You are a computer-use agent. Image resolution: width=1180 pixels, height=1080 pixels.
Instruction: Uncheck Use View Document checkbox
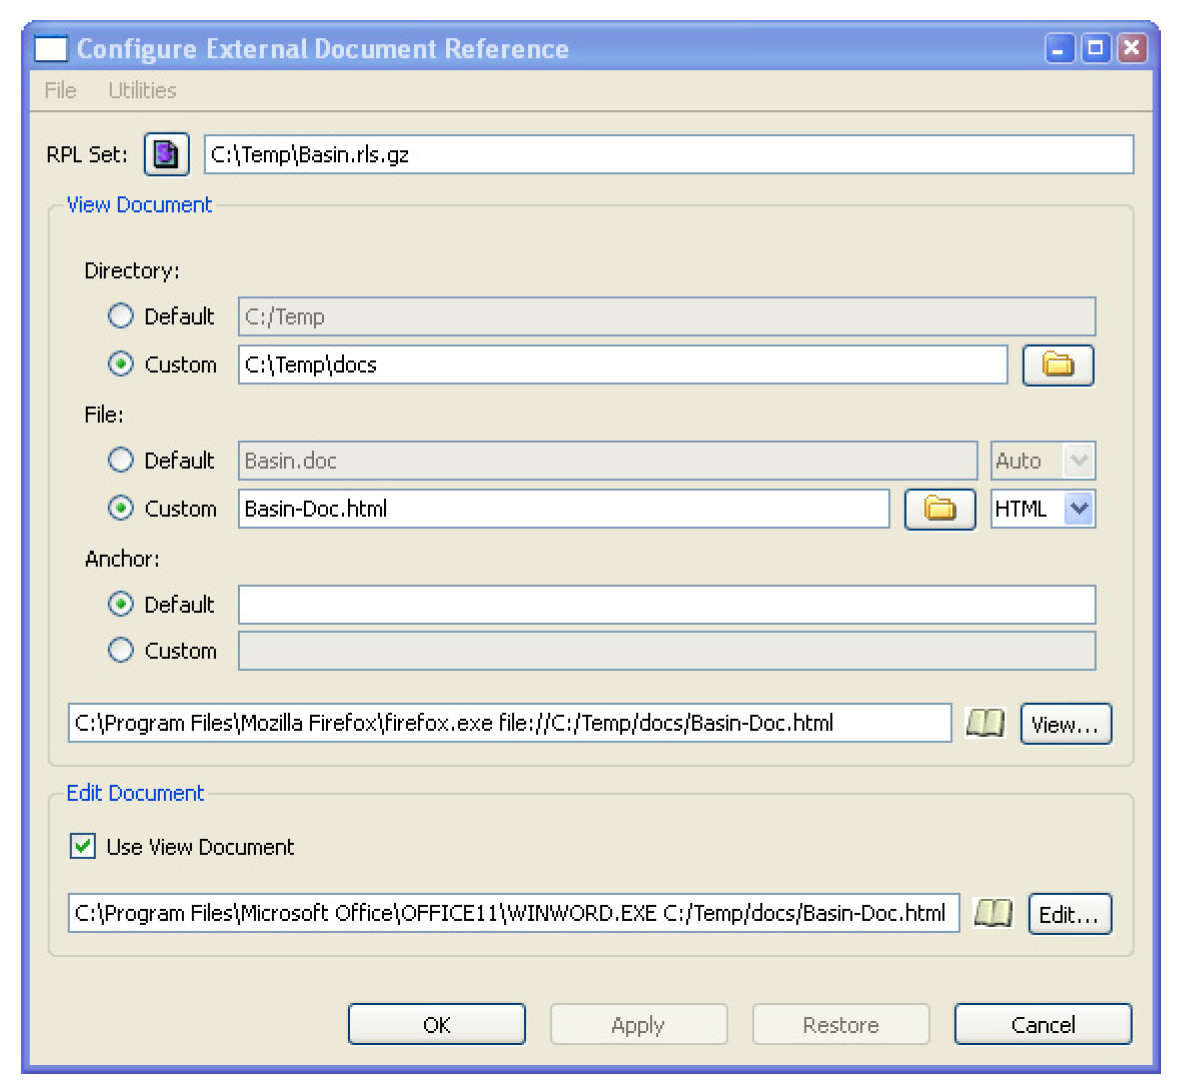point(83,847)
